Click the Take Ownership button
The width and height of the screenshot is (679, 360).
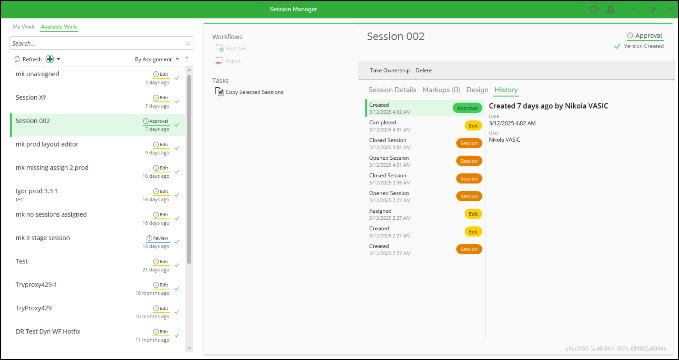pyautogui.click(x=390, y=70)
